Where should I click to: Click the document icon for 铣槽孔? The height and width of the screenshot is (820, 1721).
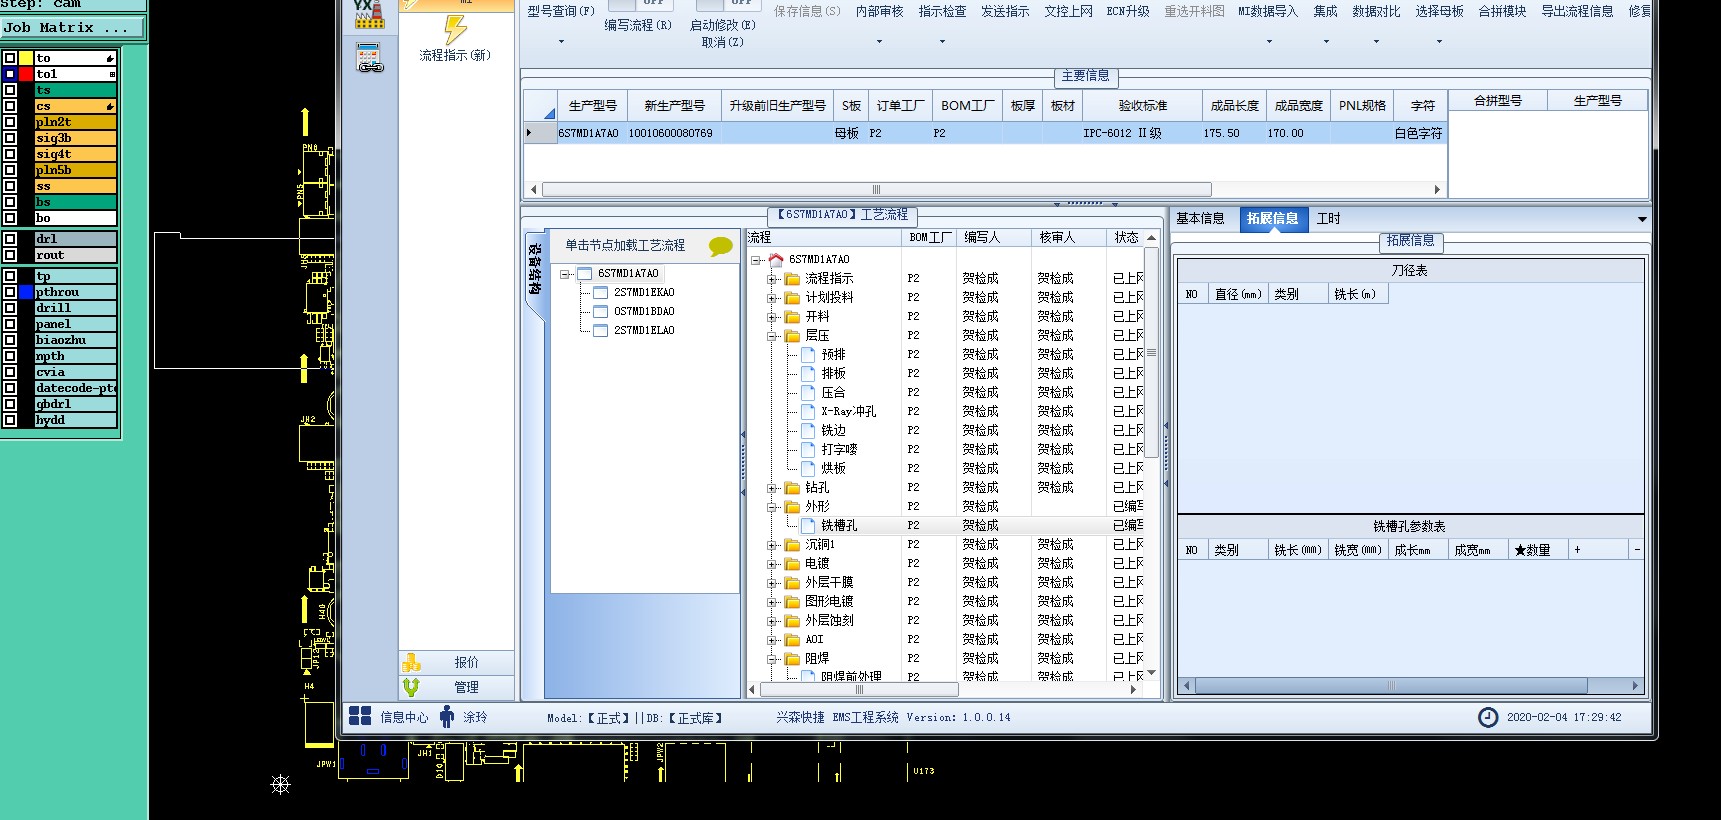click(x=809, y=526)
